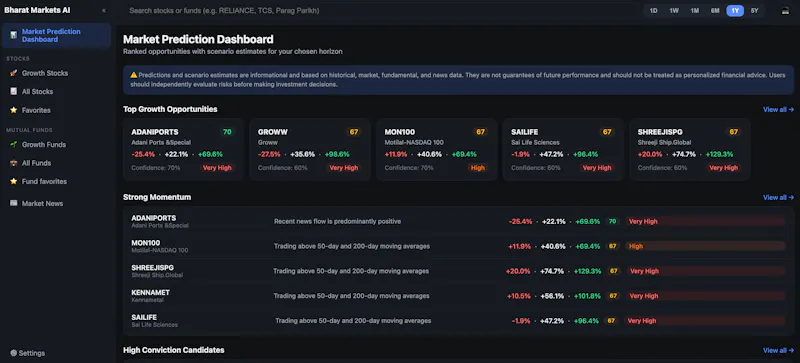Open All Stocks in the sidebar

click(x=56, y=91)
